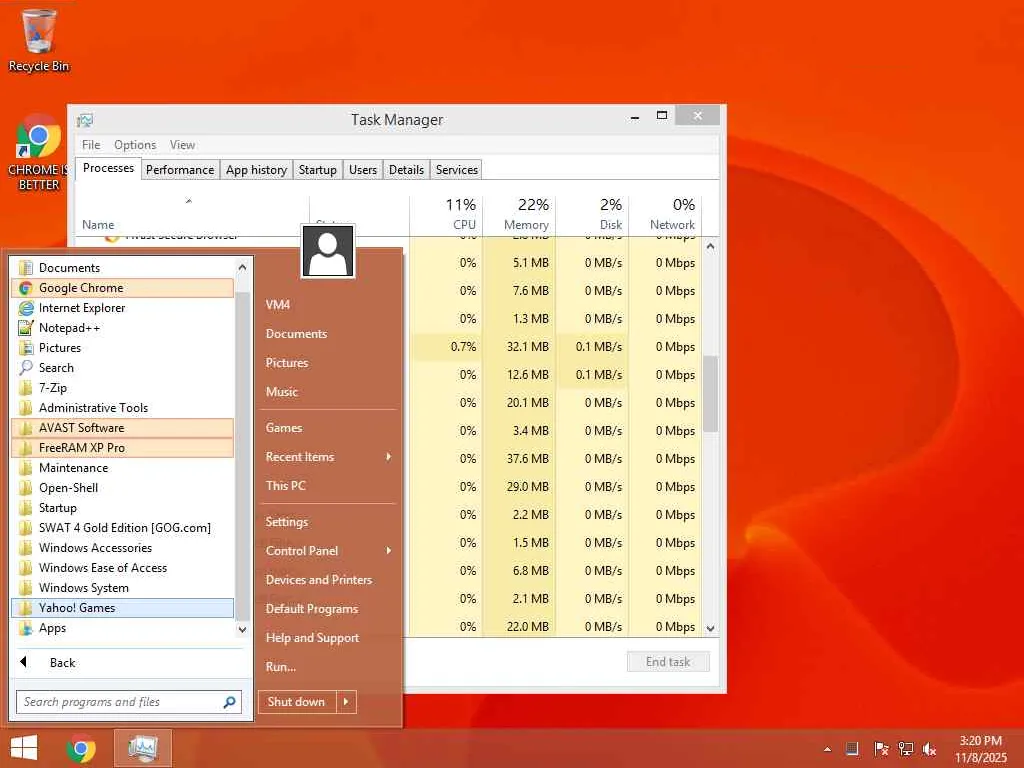Open Devices and Printers

(328, 580)
